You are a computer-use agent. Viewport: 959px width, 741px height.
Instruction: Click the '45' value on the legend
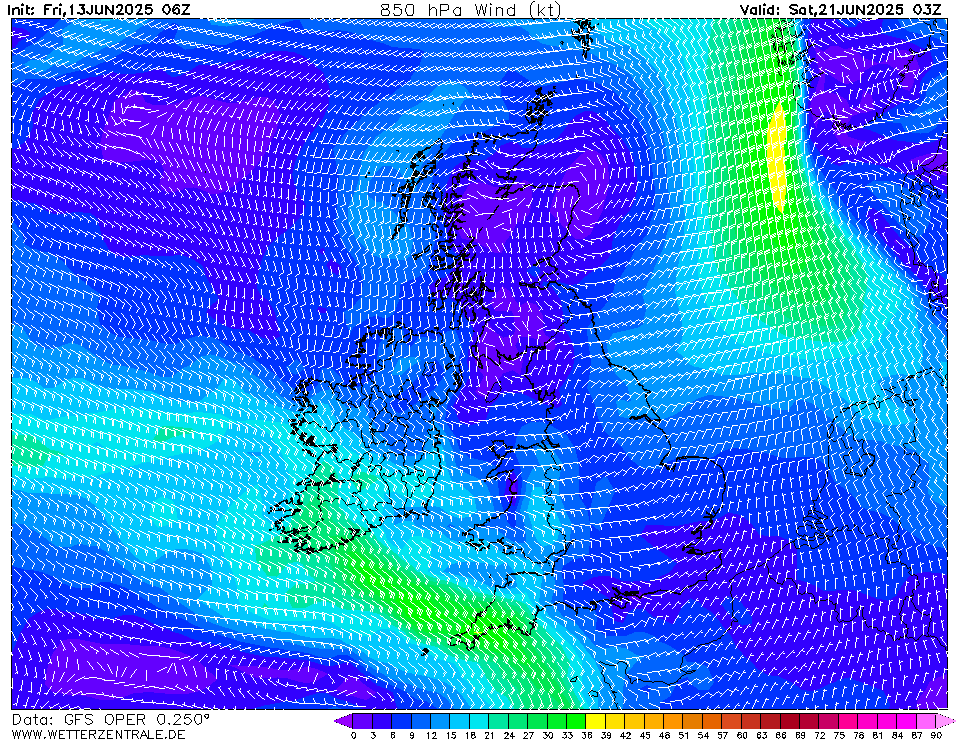(645, 735)
